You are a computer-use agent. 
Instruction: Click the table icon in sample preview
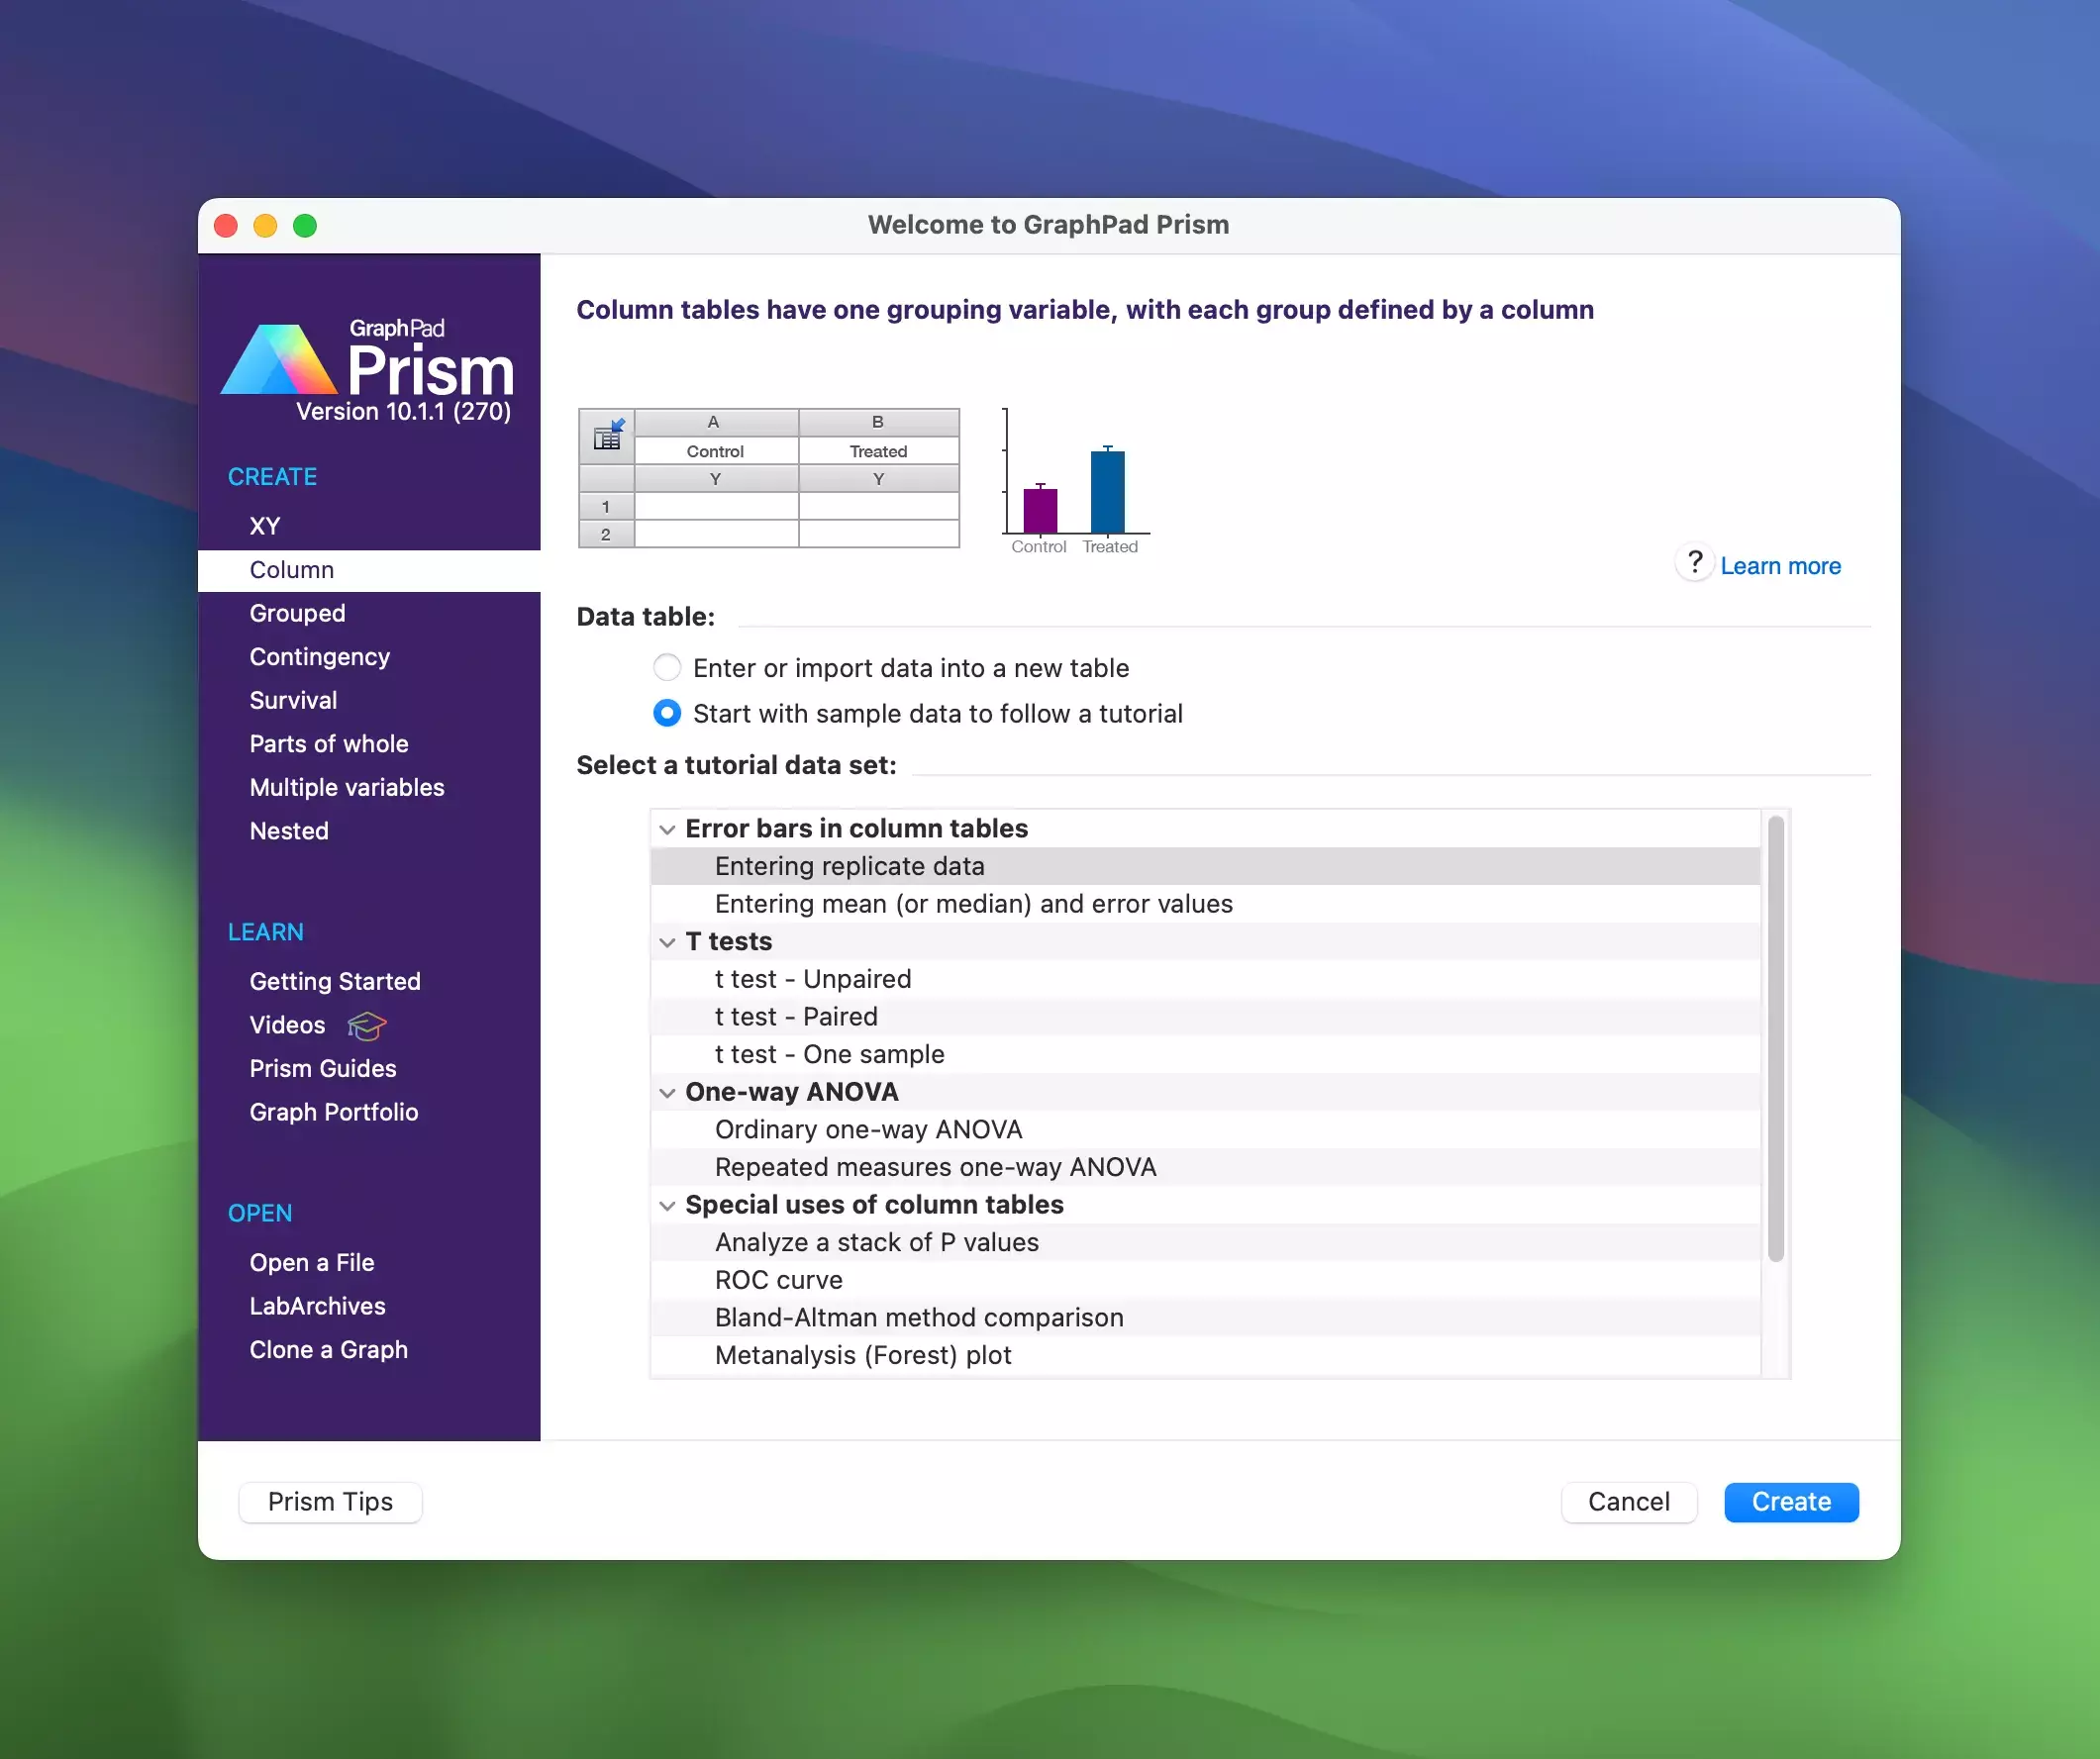pos(607,435)
